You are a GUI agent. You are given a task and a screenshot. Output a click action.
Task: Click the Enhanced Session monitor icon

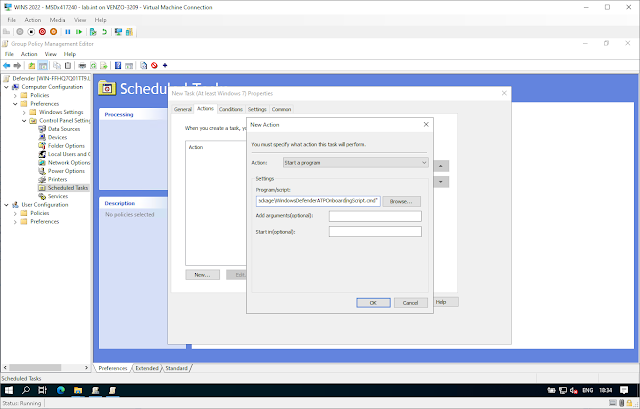point(118,32)
